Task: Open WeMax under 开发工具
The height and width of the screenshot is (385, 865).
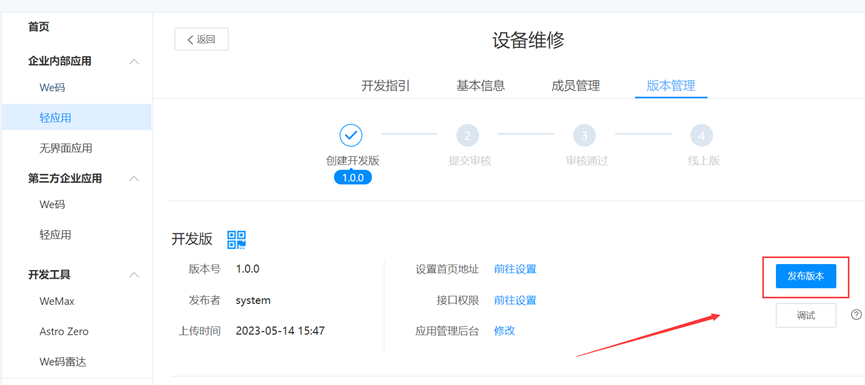Action: coord(57,301)
